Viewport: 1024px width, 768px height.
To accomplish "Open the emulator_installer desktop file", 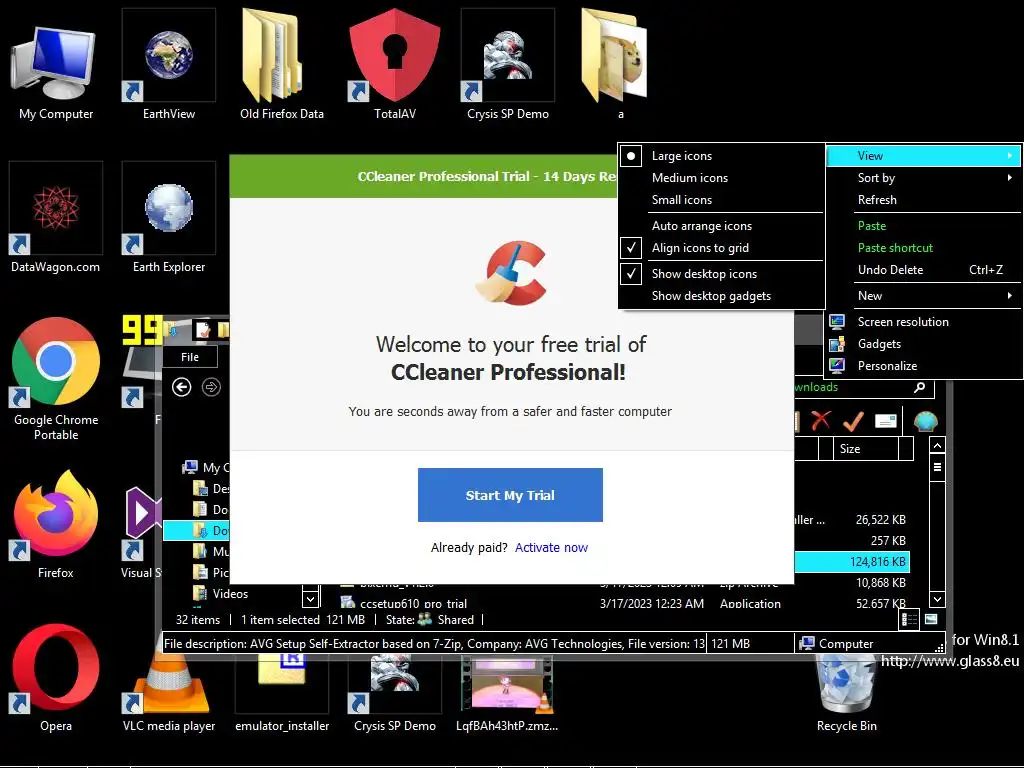I will 281,692.
